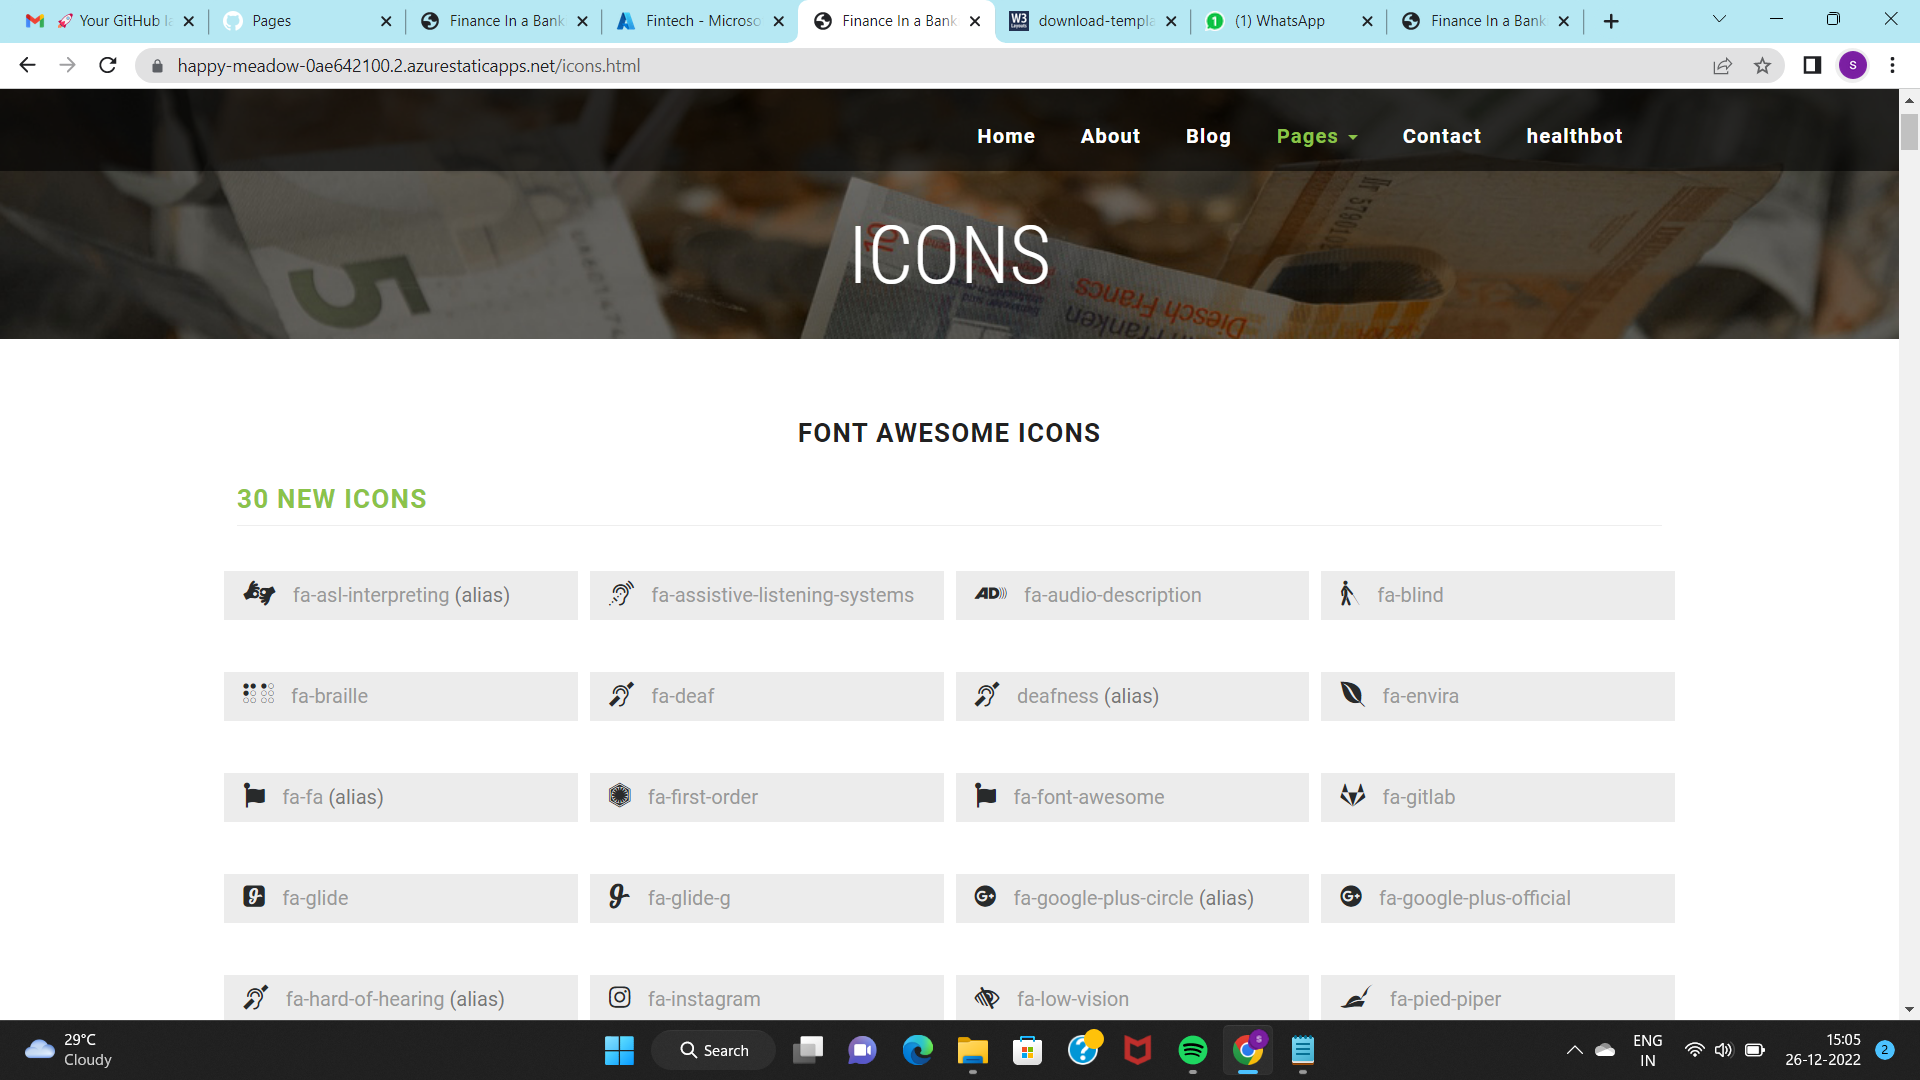The image size is (1920, 1080).
Task: Click the fa-braille dots icon
Action: click(x=258, y=694)
